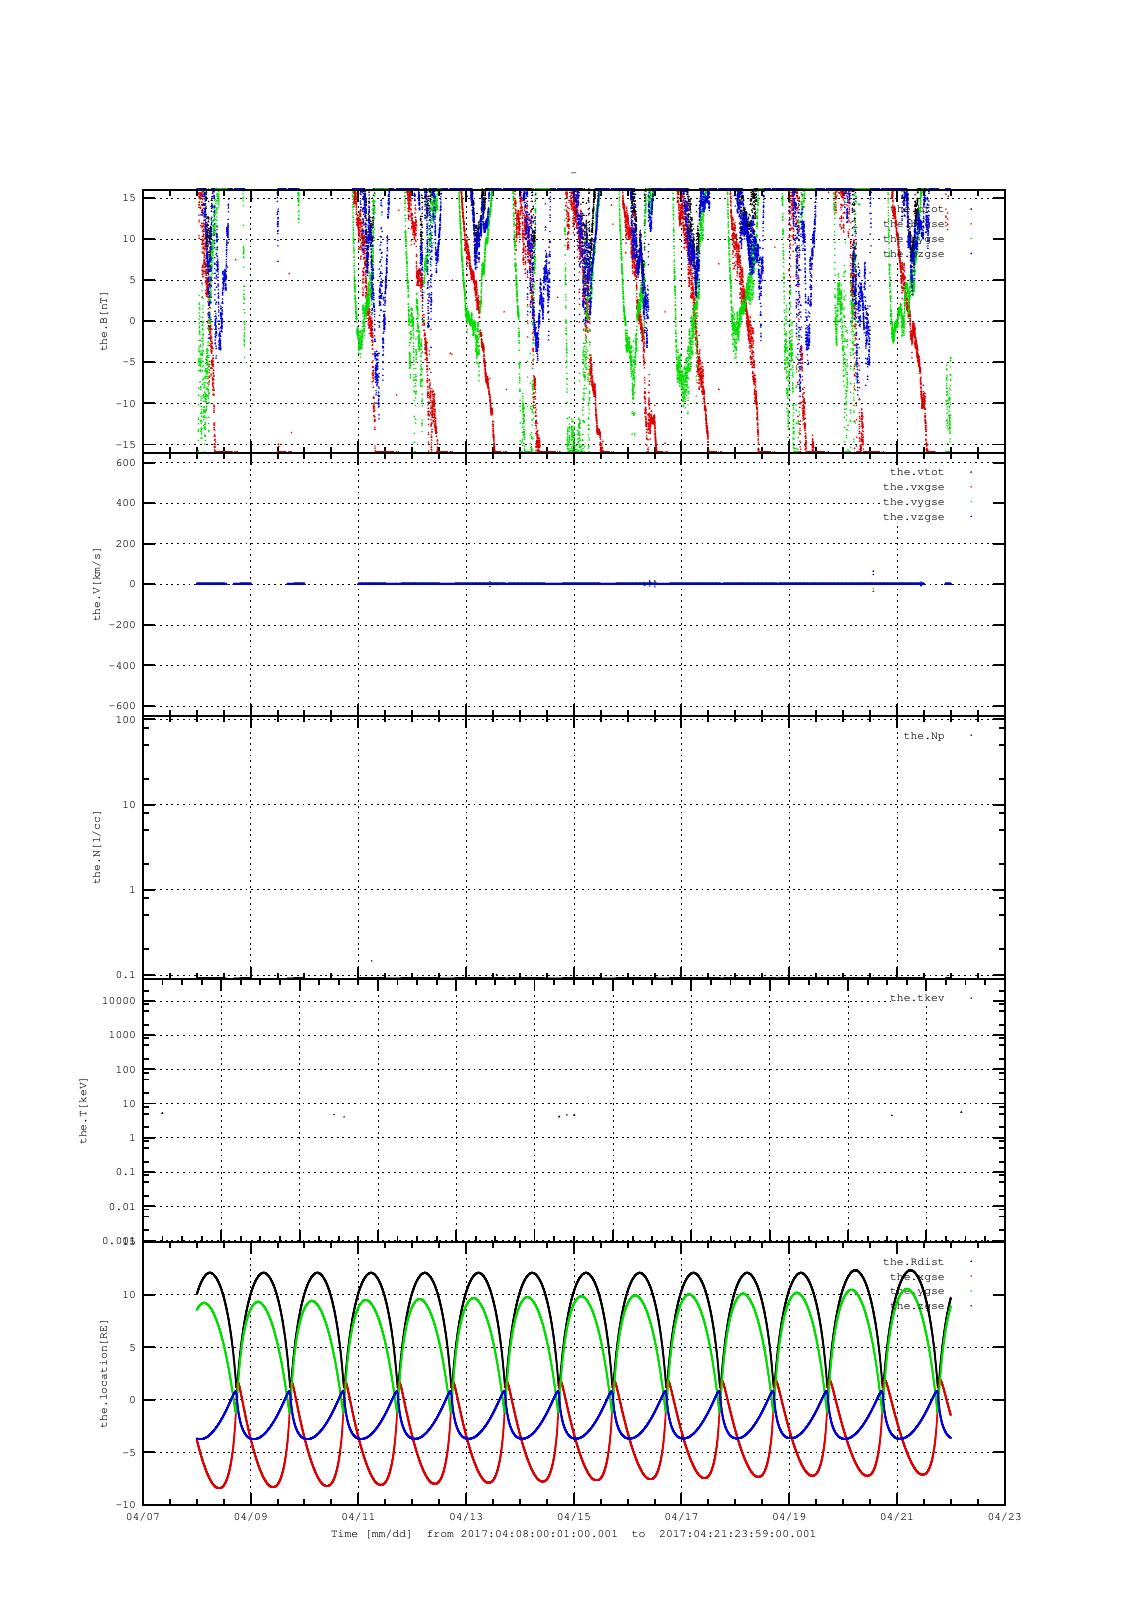Click the Time [mm/dd] axis caption

(x=371, y=1533)
